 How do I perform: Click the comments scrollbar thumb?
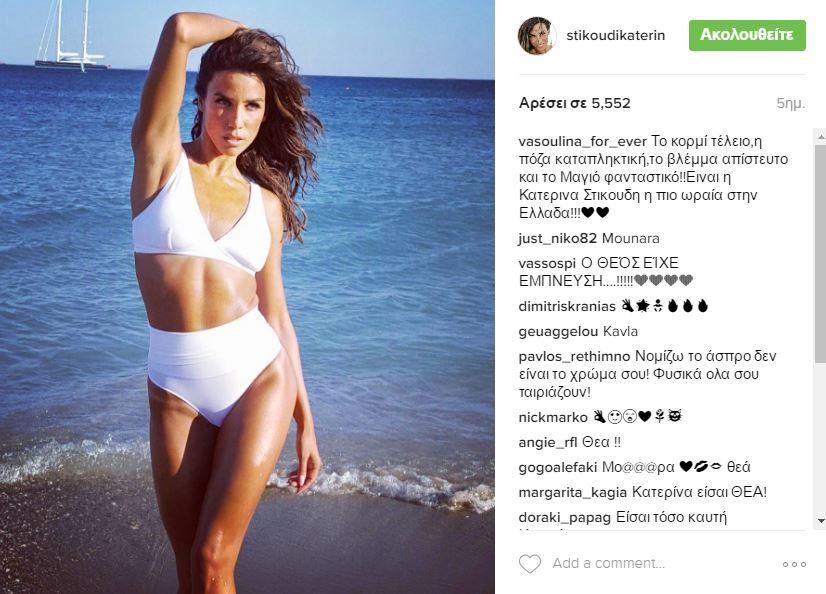(821, 253)
